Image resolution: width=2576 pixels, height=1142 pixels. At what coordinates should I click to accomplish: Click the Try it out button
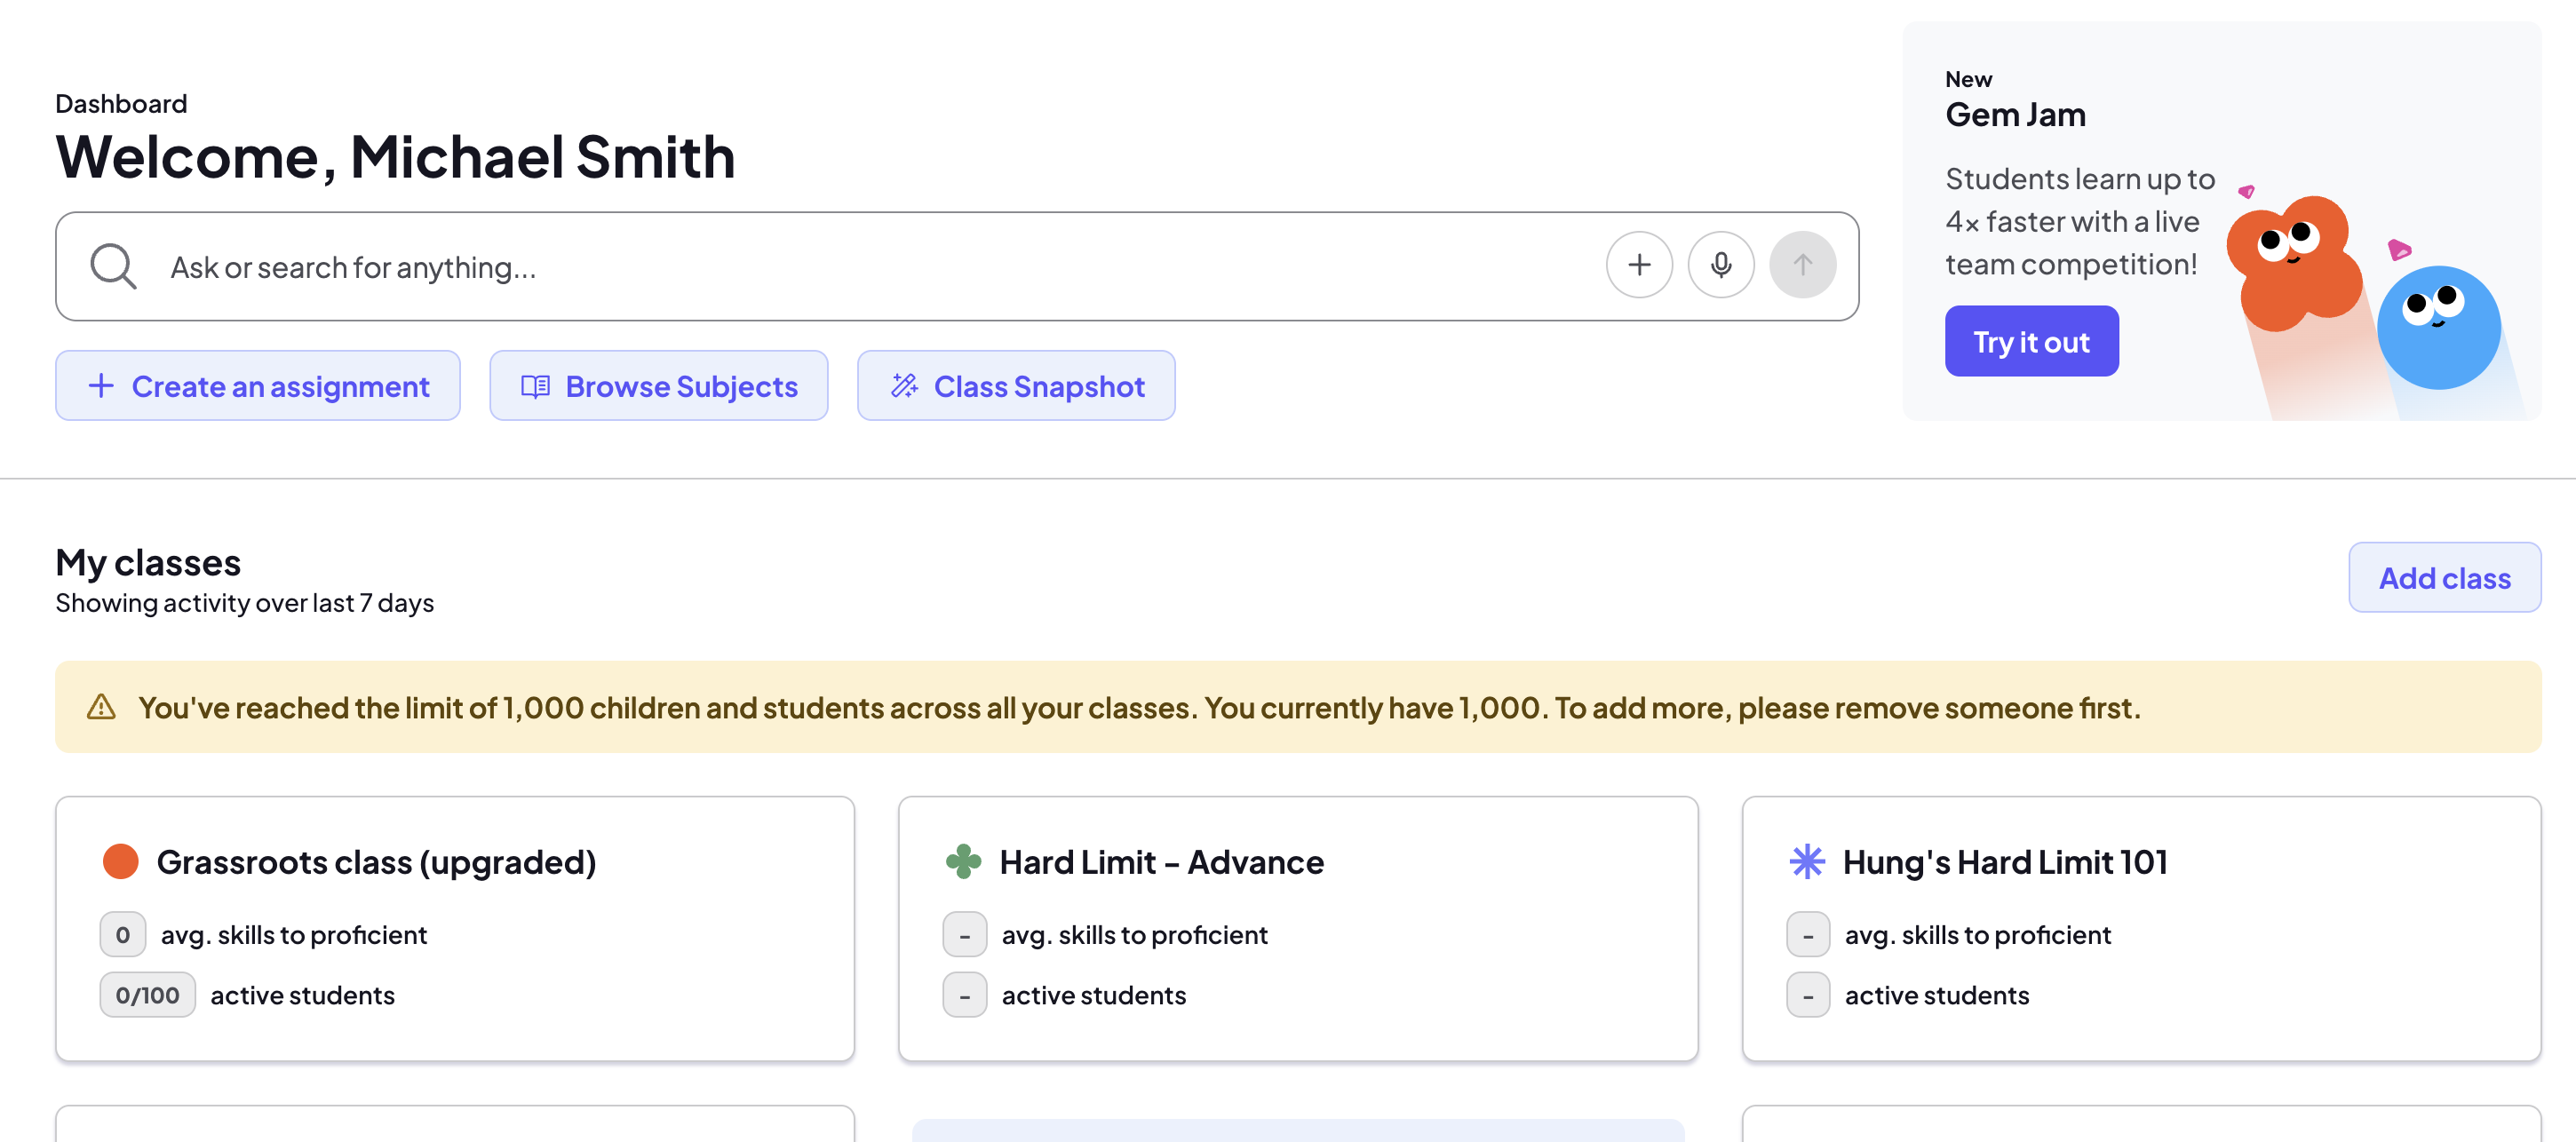(2031, 342)
